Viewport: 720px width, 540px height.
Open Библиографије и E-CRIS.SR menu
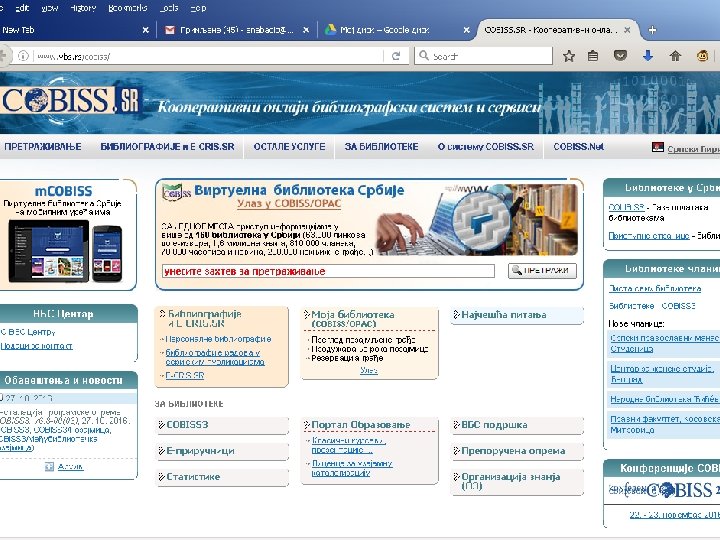167,146
